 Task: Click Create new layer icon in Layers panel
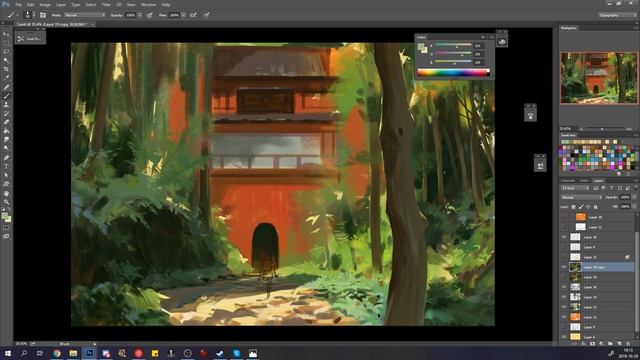pyautogui.click(x=619, y=344)
